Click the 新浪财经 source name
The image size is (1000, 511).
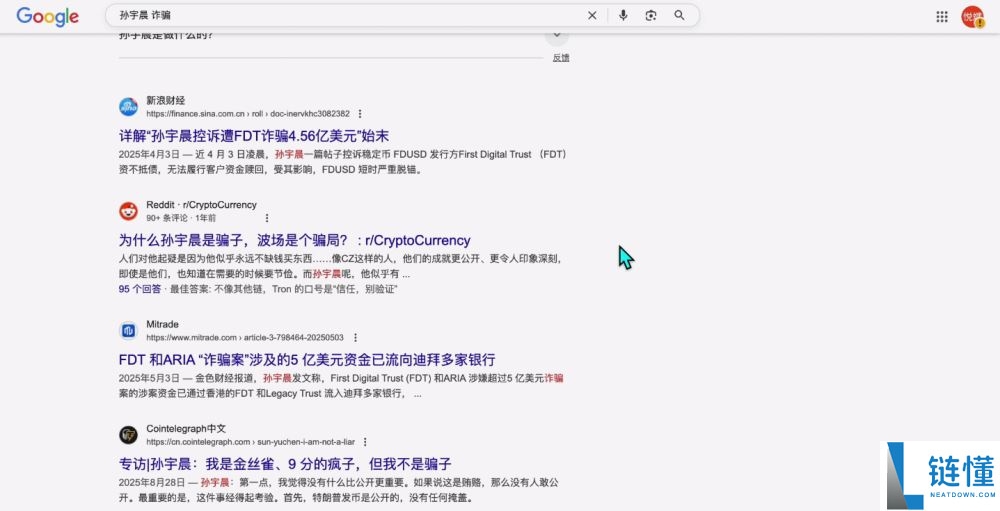[x=166, y=100]
